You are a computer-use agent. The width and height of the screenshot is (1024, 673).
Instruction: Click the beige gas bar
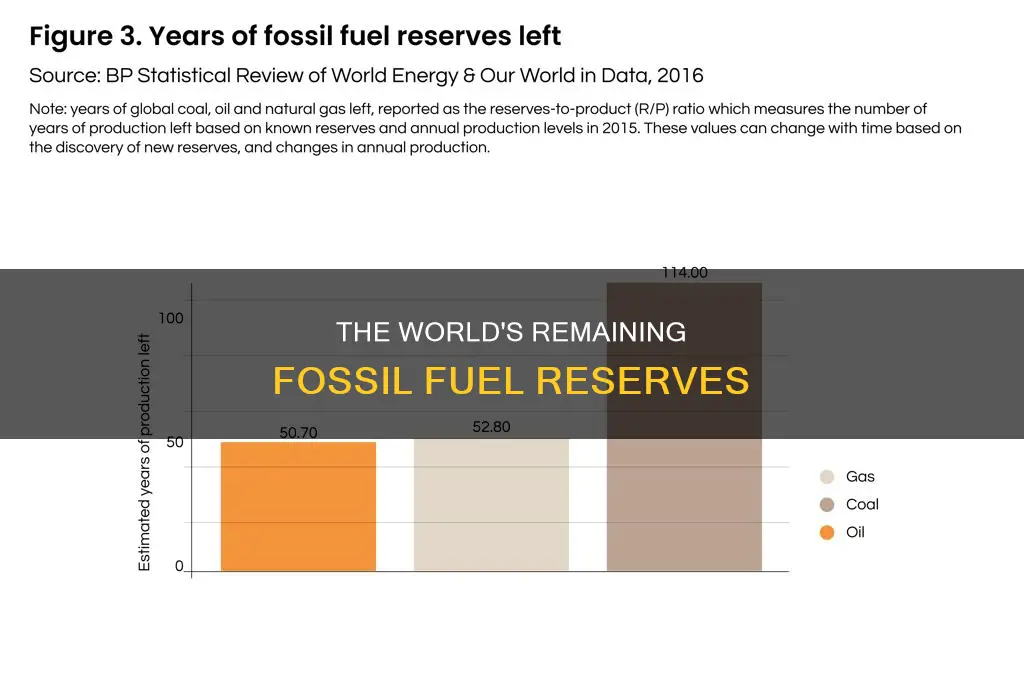[491, 504]
